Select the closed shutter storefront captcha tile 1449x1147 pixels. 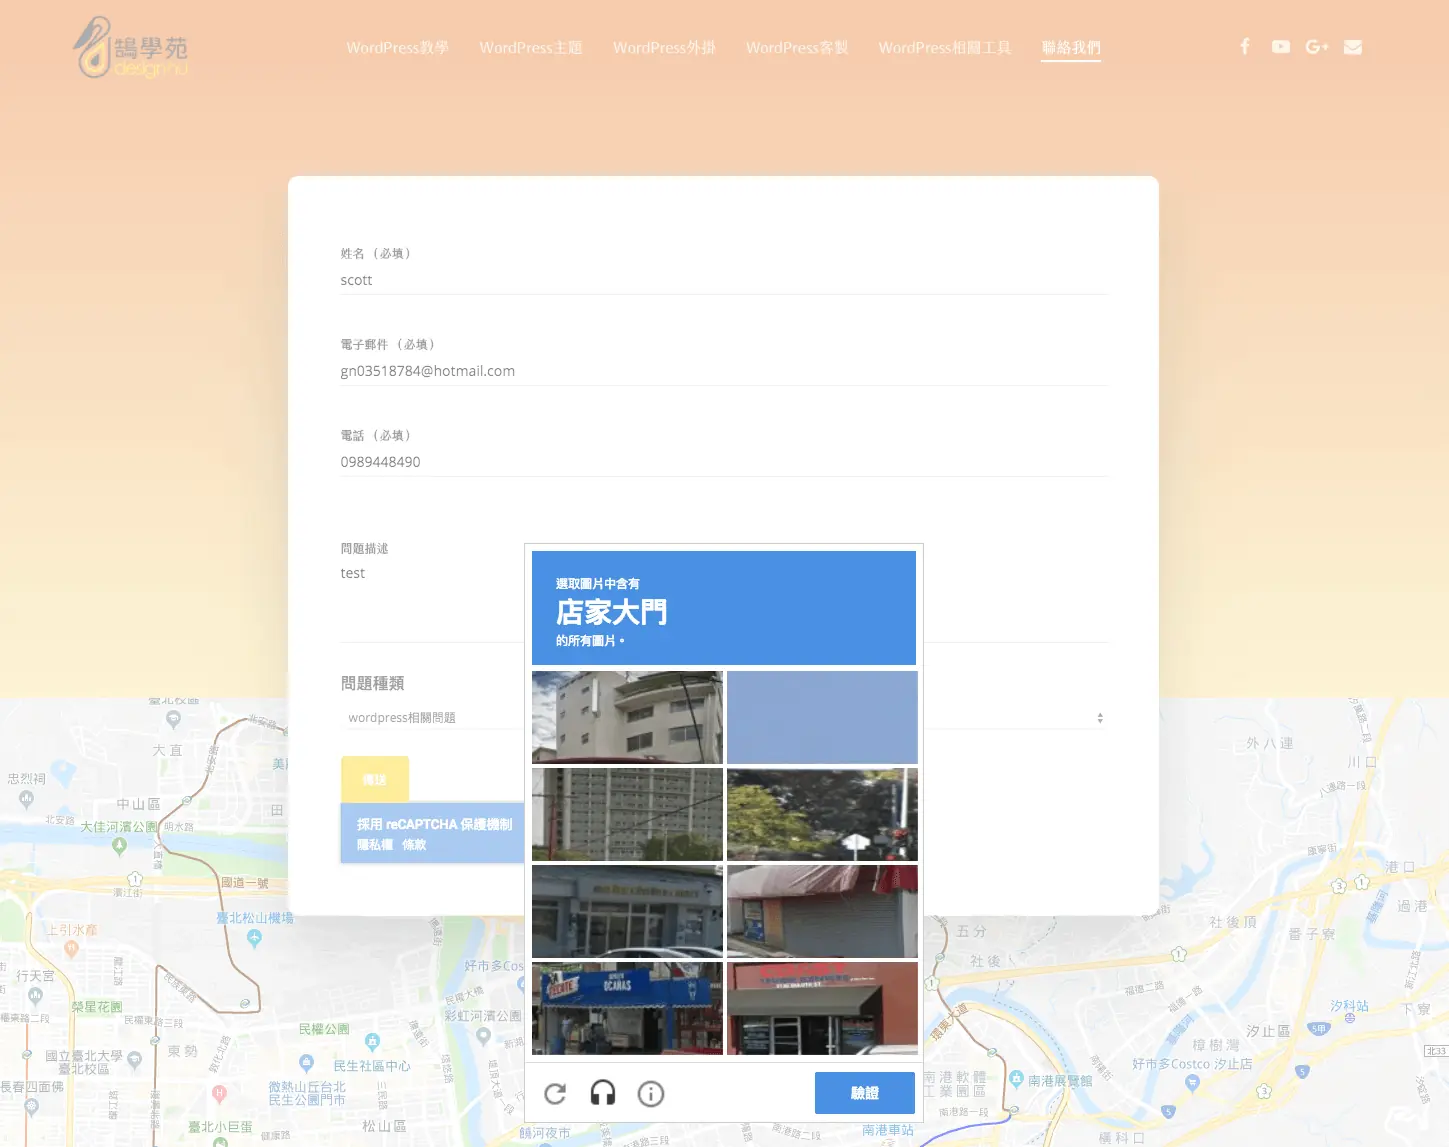coord(822,911)
